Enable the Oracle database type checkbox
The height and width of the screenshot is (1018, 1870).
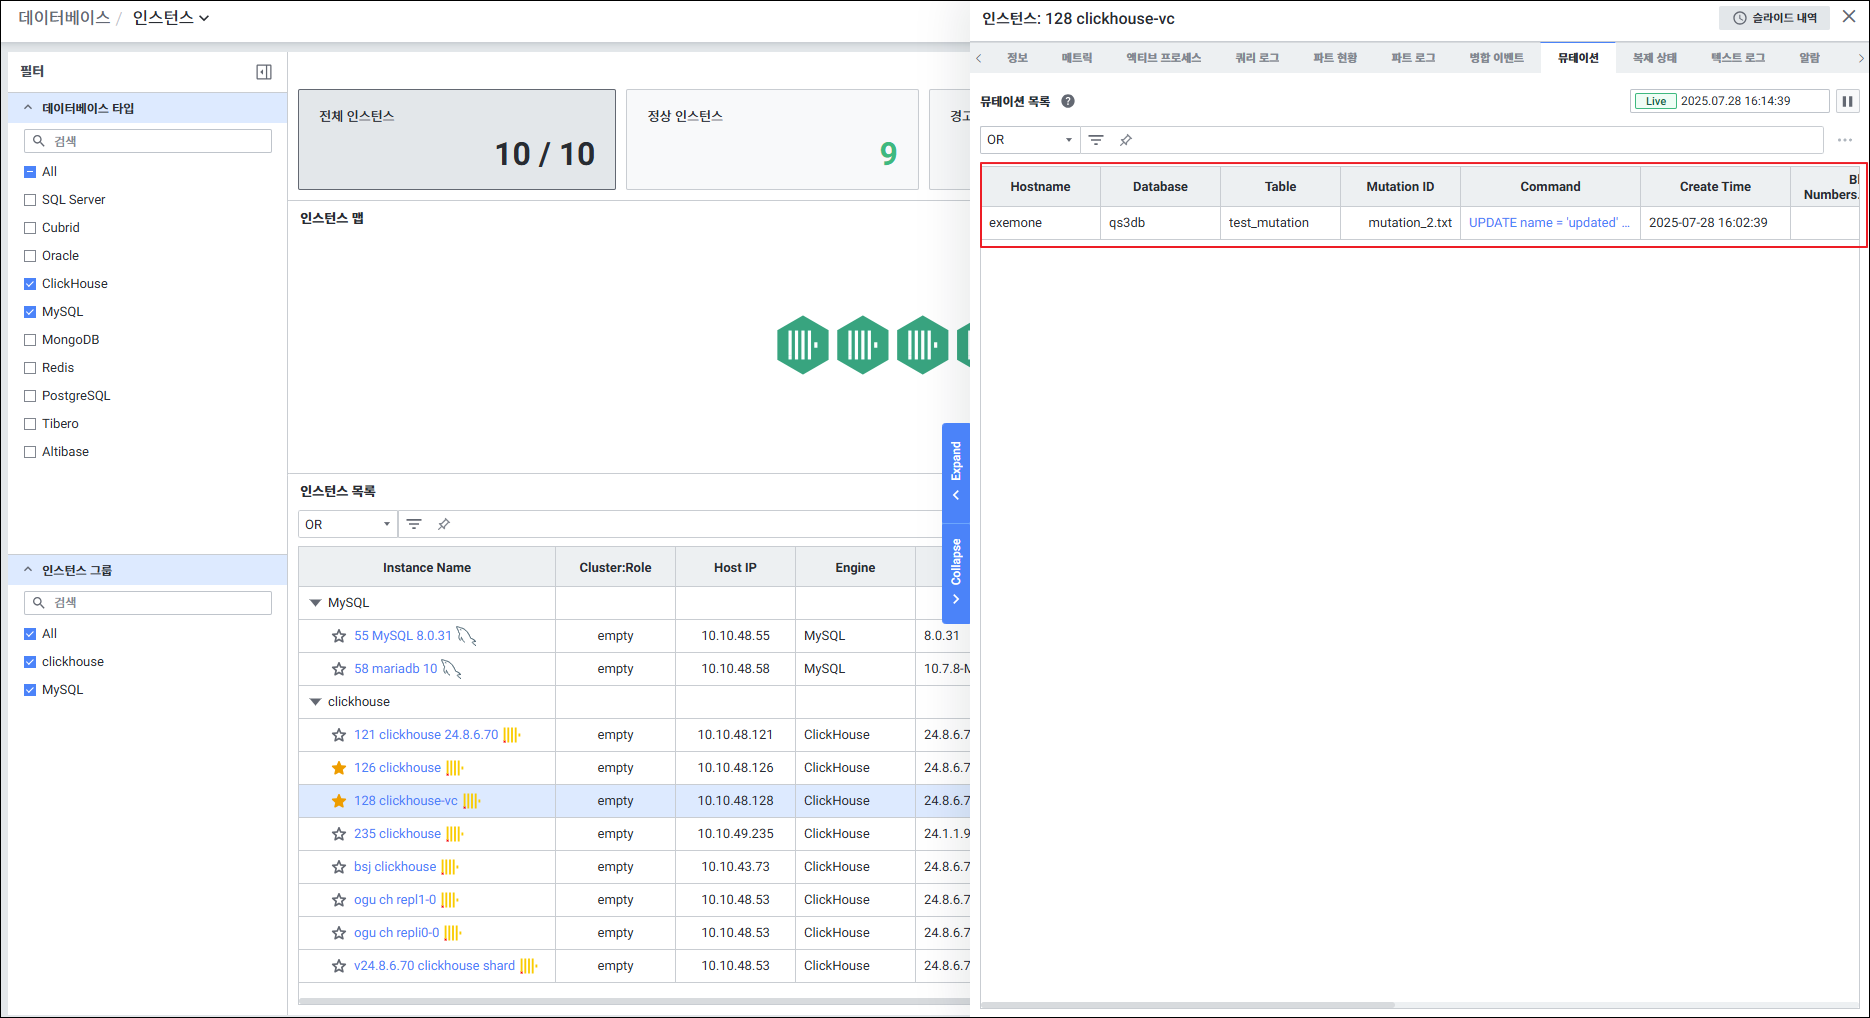coord(30,256)
